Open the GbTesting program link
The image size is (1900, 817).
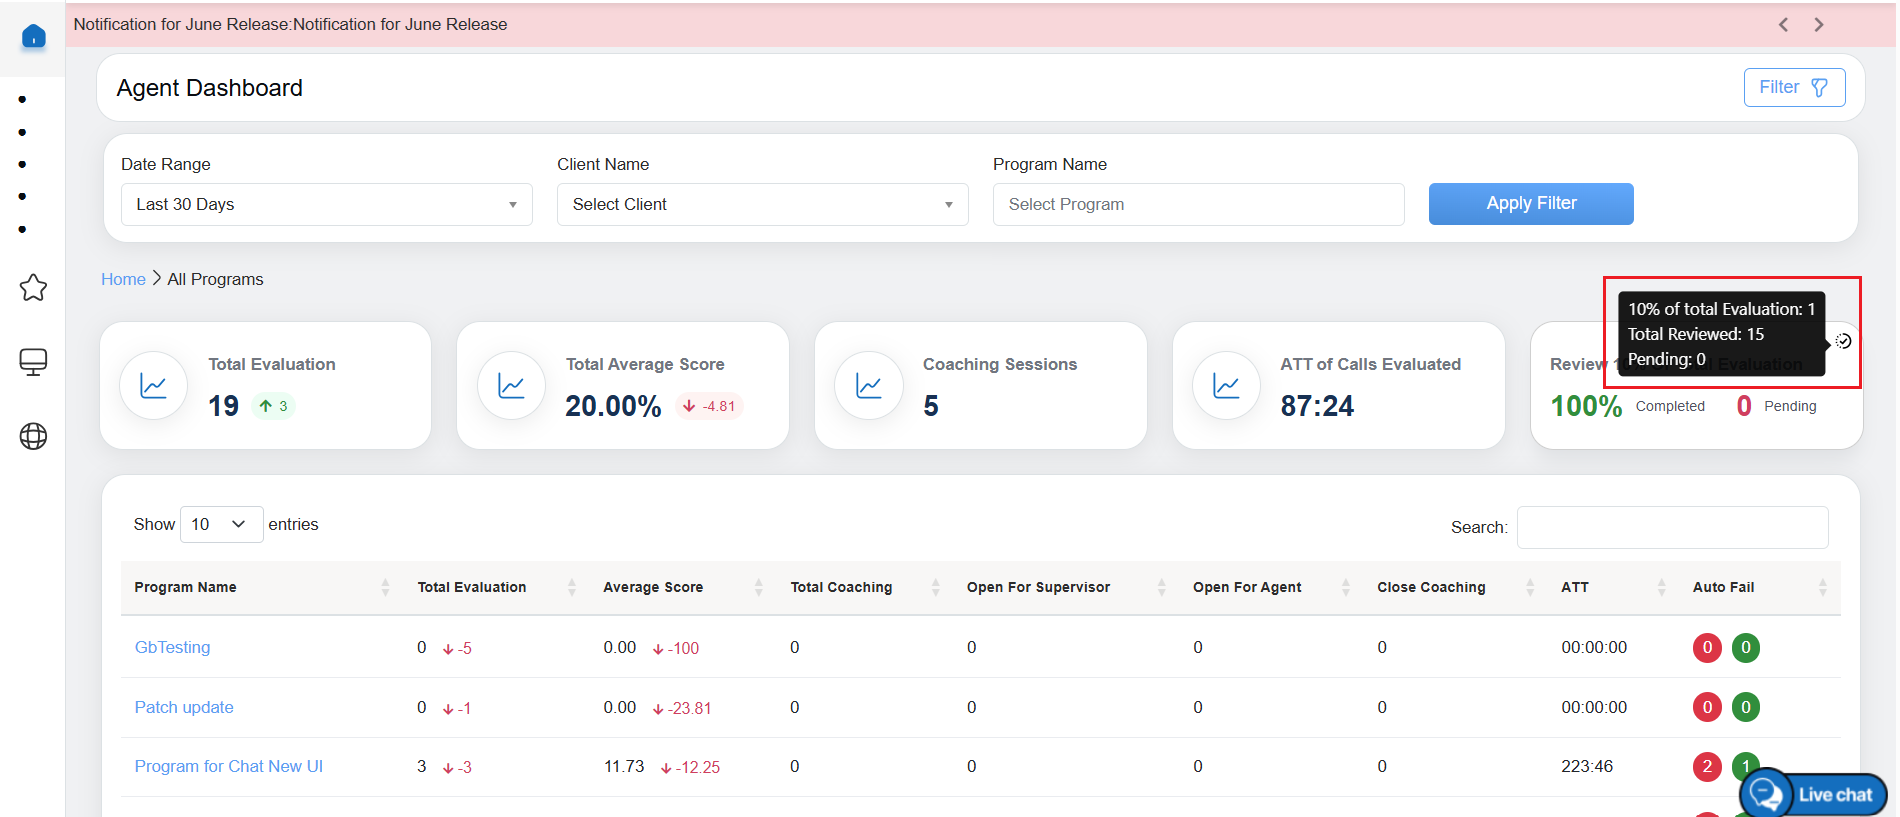click(x=172, y=647)
